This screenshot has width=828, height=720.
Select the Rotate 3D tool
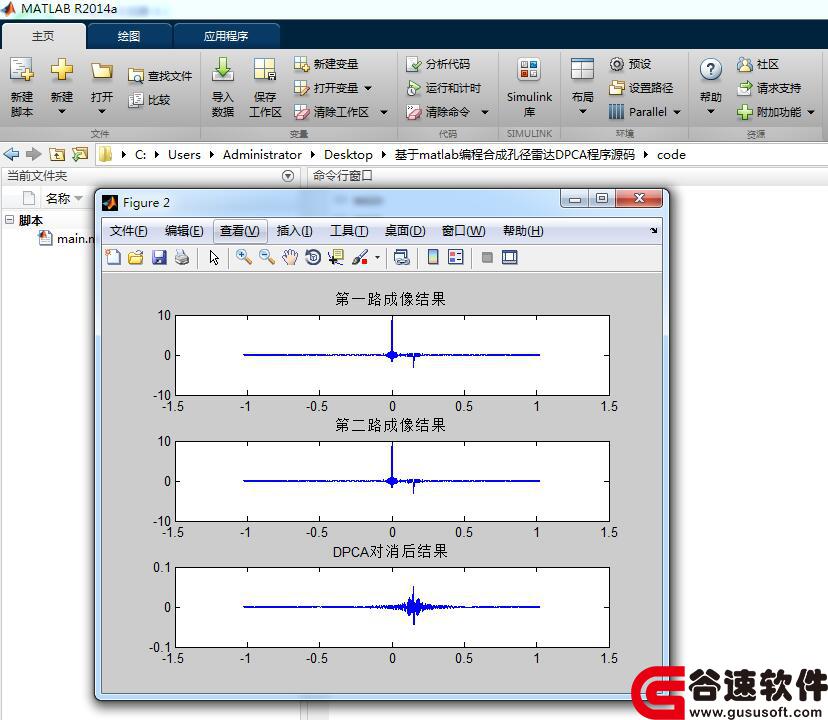(313, 257)
